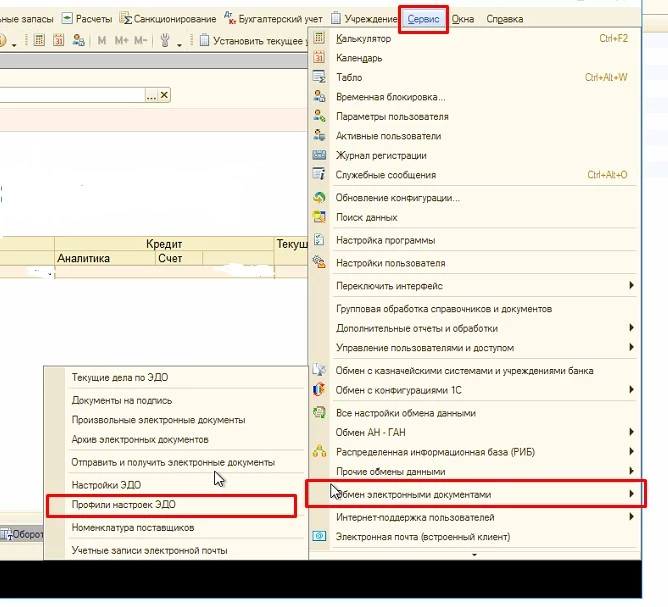Screen dimensions: 668x607
Task: Click the ellipsis button beside input field
Action: tap(151, 95)
